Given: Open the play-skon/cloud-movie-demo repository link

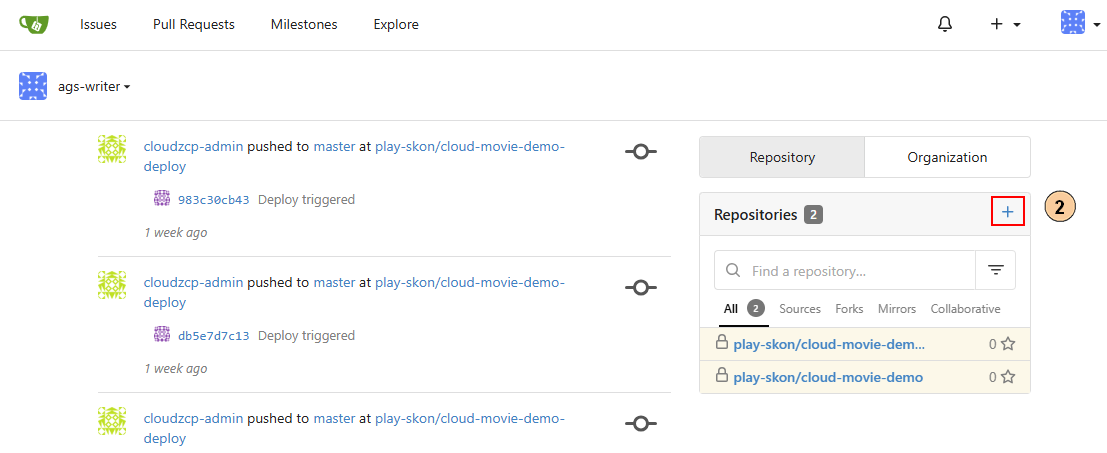Looking at the screenshot, I should [x=828, y=377].
